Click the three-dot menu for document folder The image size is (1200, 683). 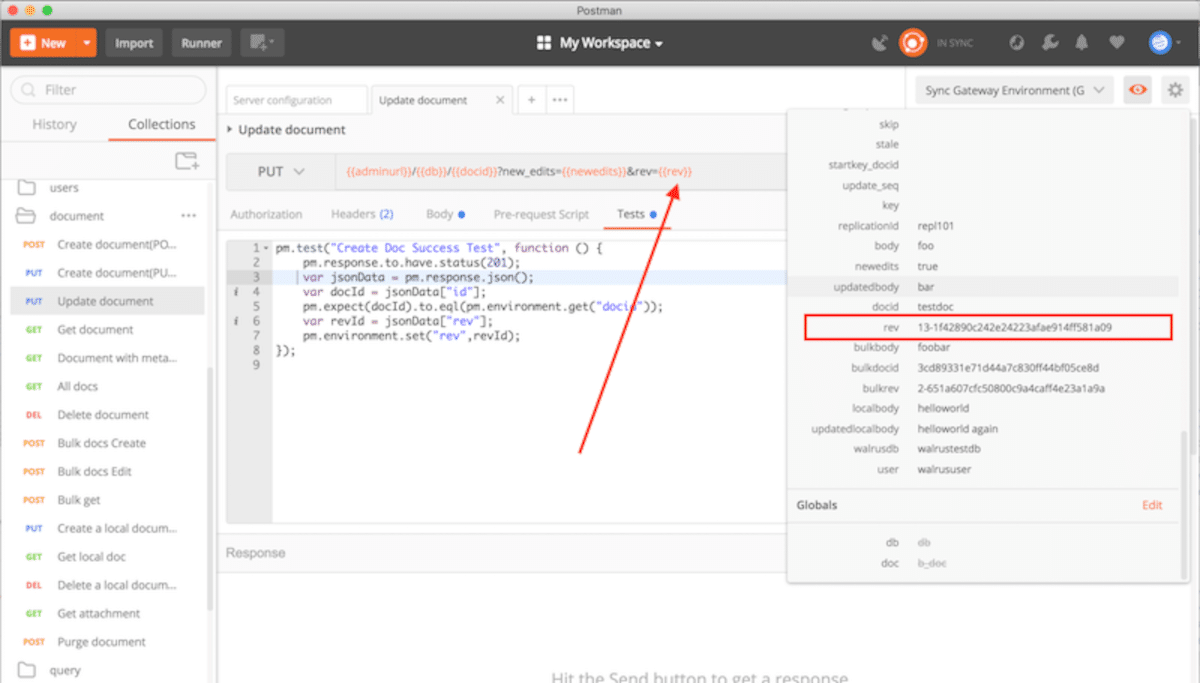coord(189,216)
